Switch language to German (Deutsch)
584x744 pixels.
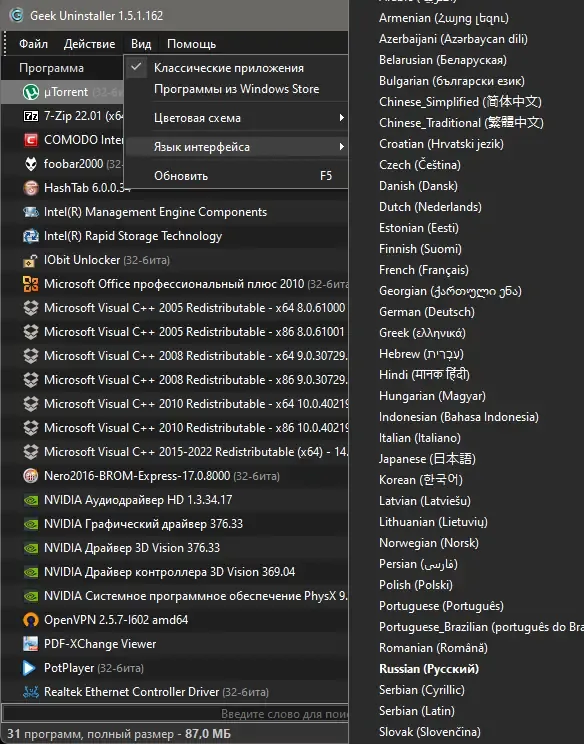(x=426, y=312)
